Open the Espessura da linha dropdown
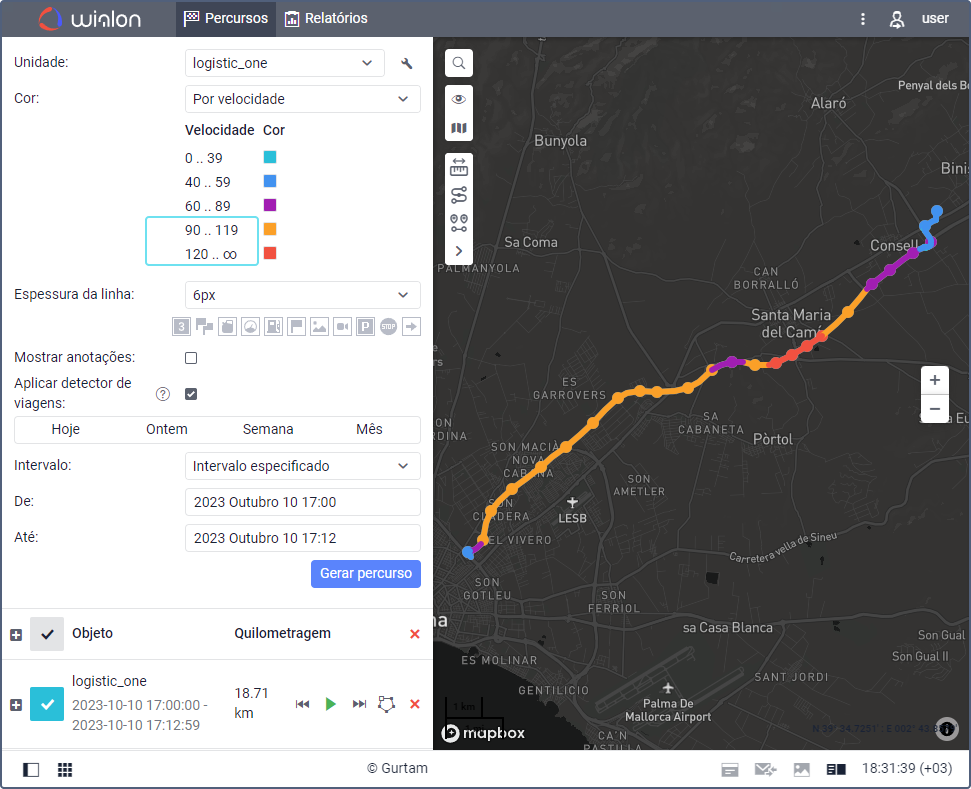The image size is (971, 789). coord(302,295)
